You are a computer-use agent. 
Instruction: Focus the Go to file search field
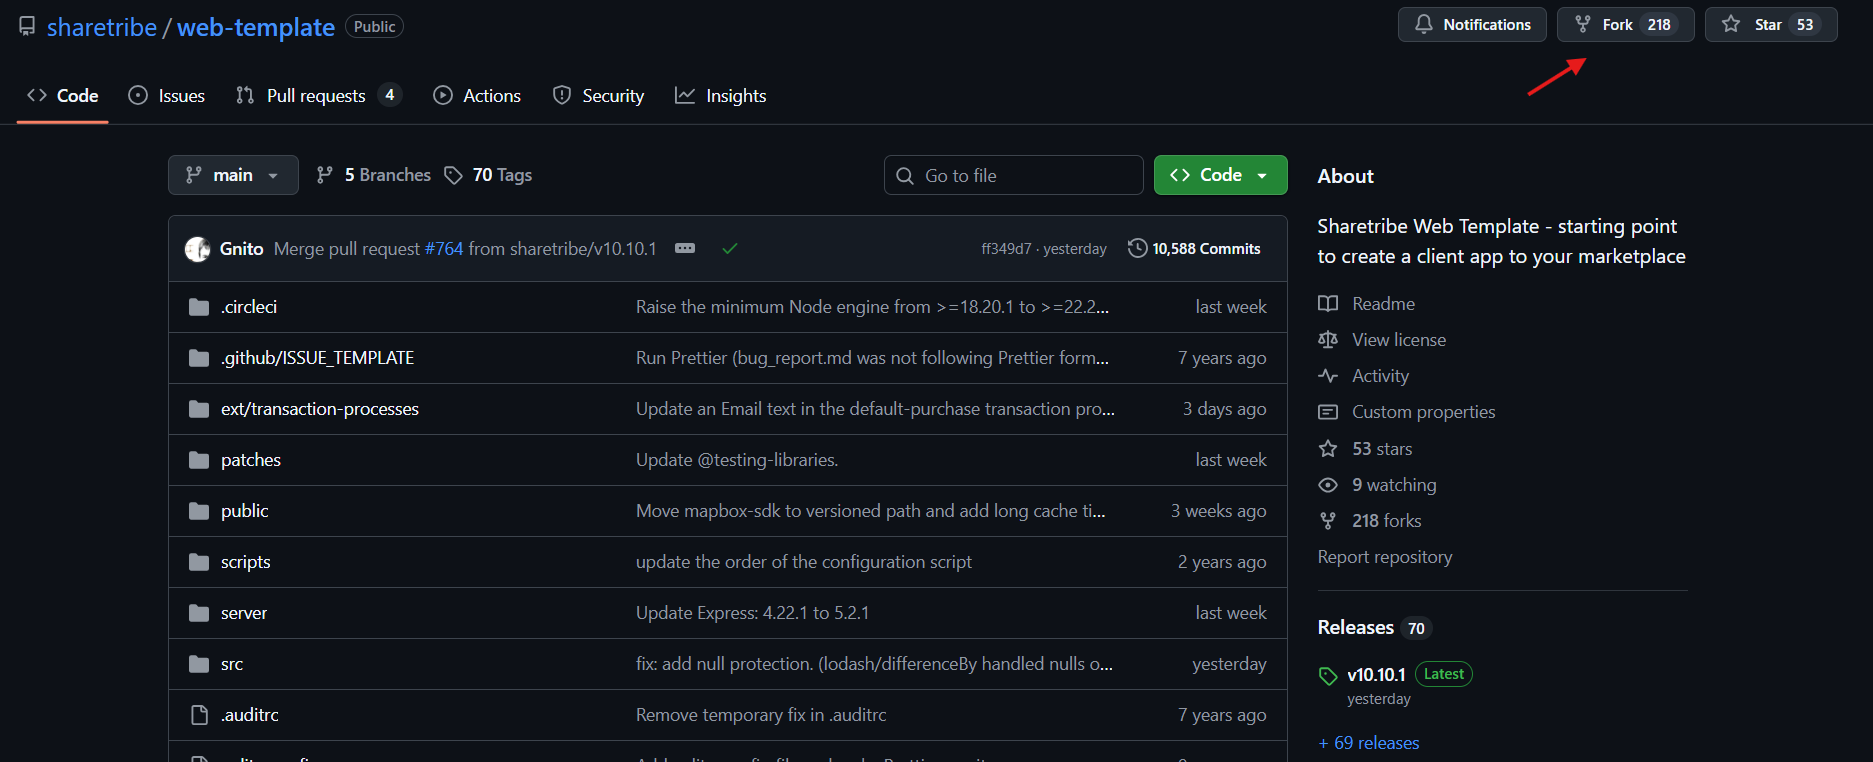(x=1014, y=175)
